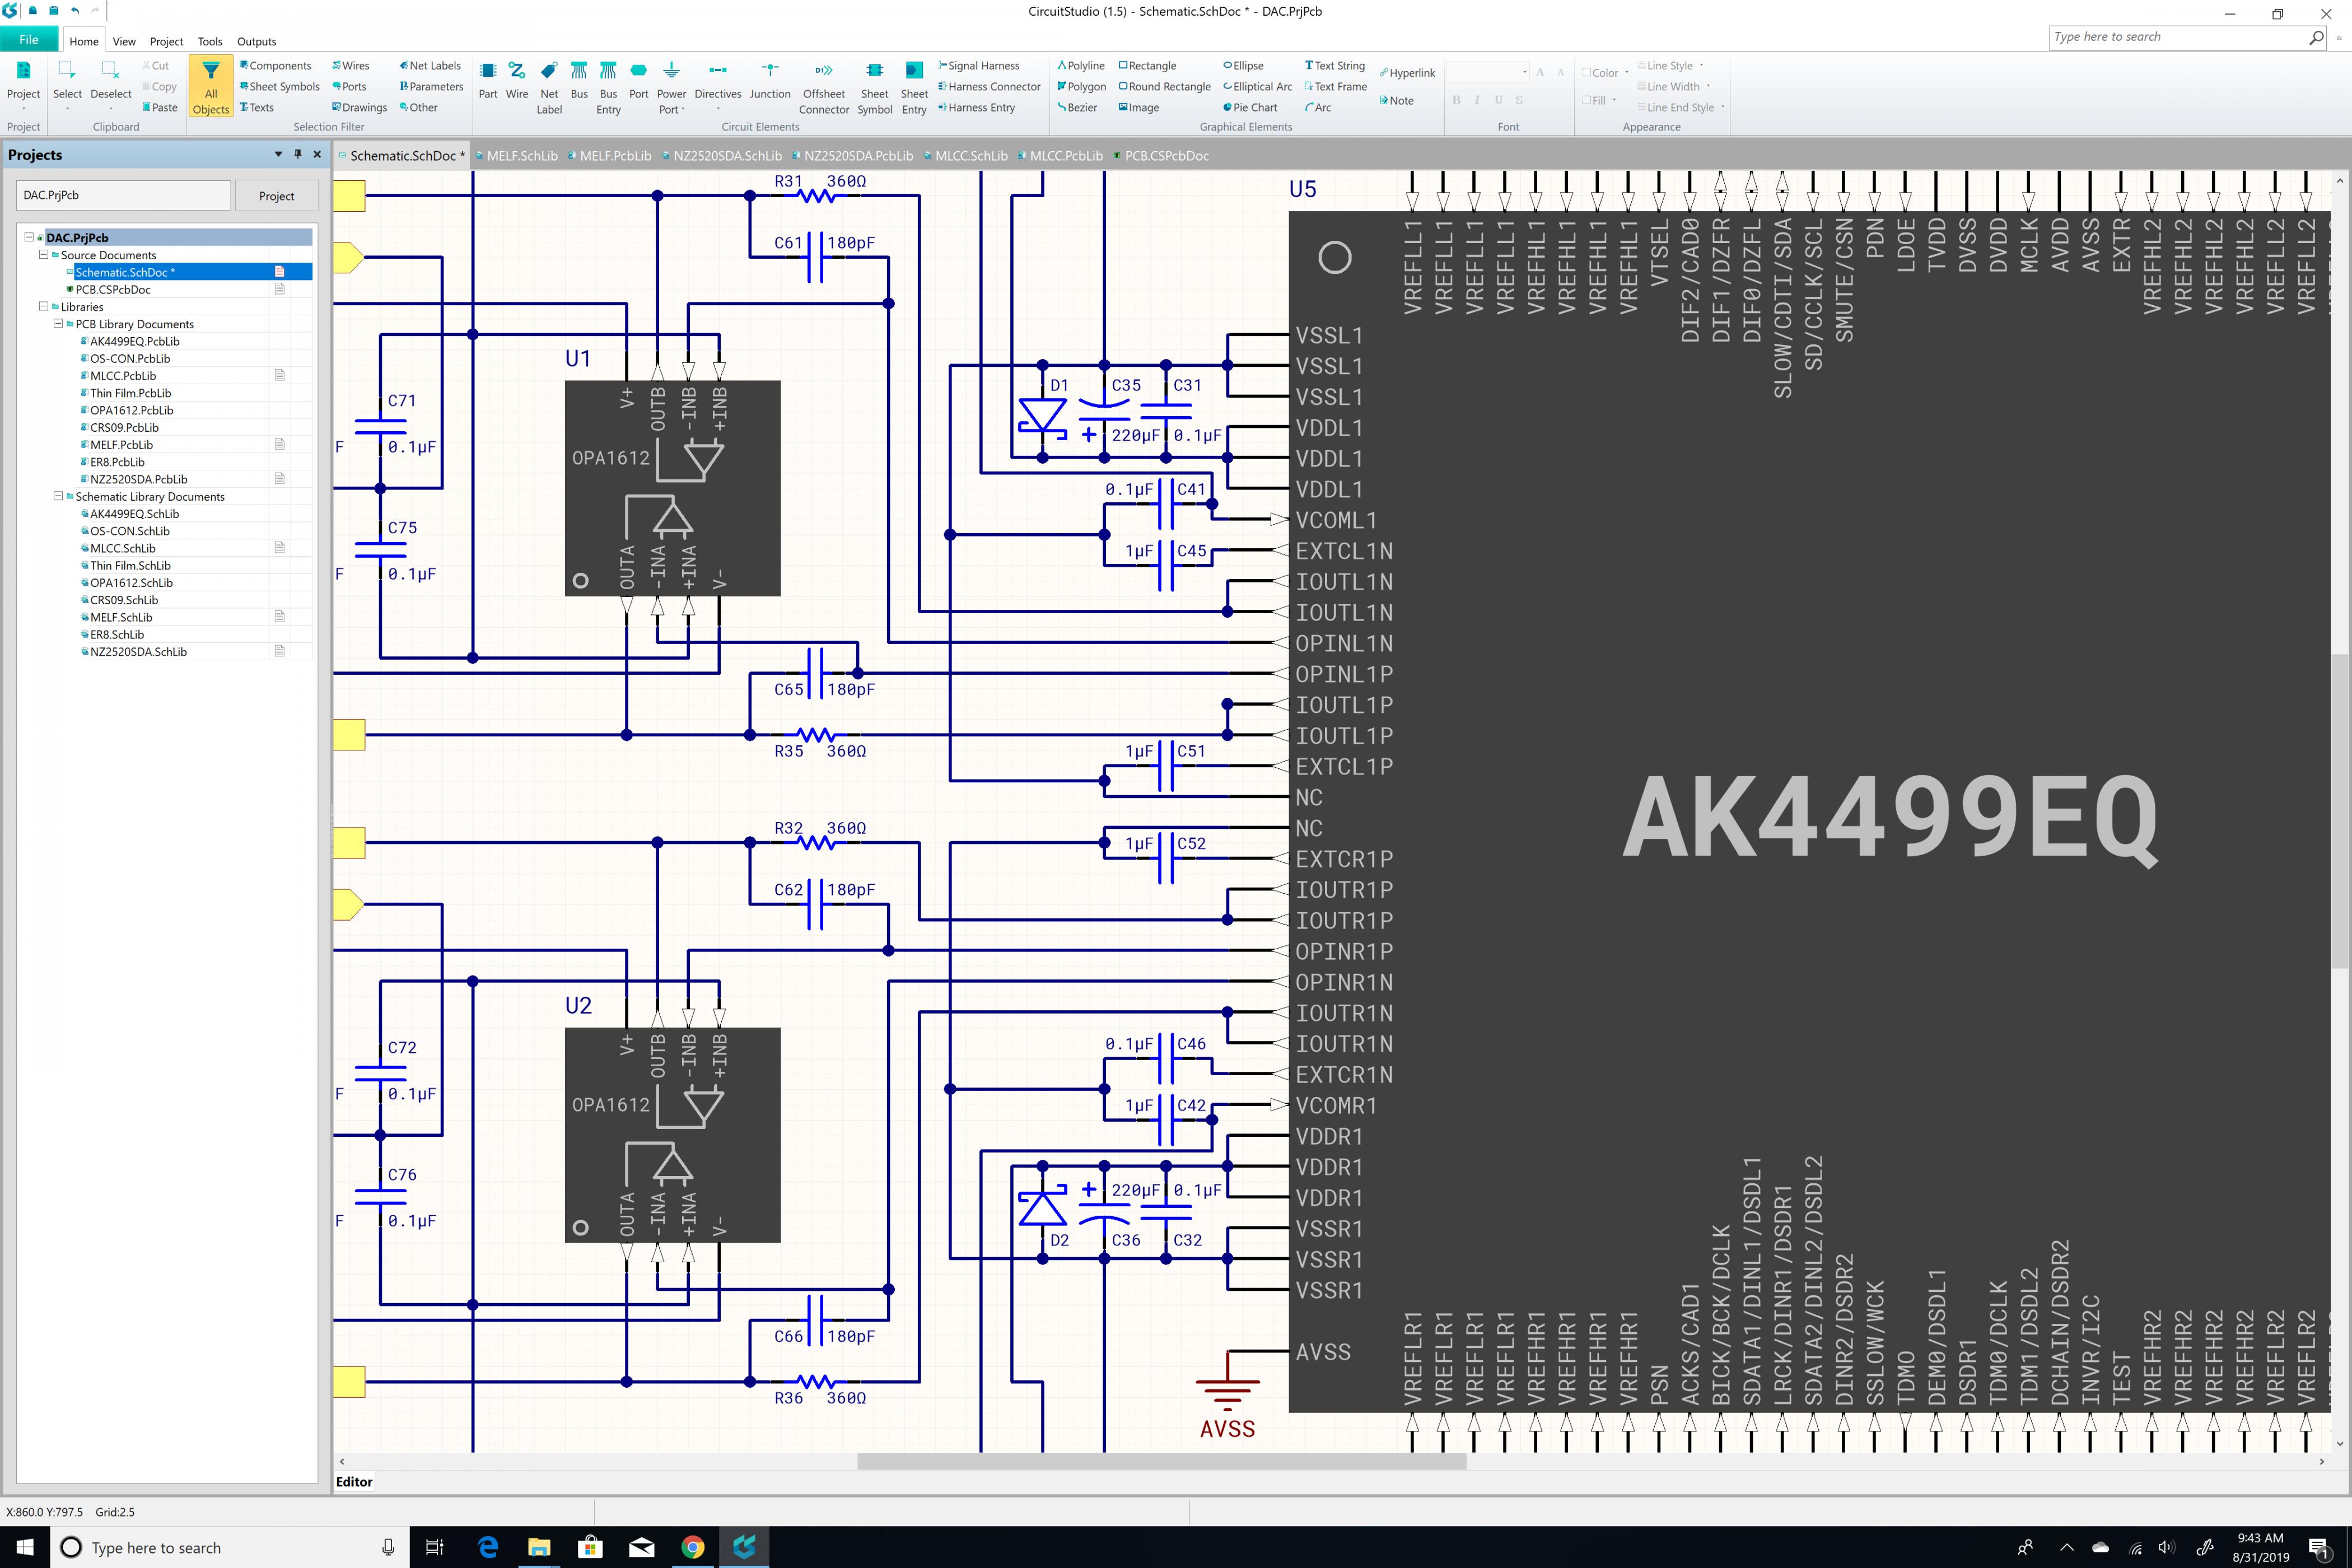Collapse Schematic Library Documents node

point(58,495)
